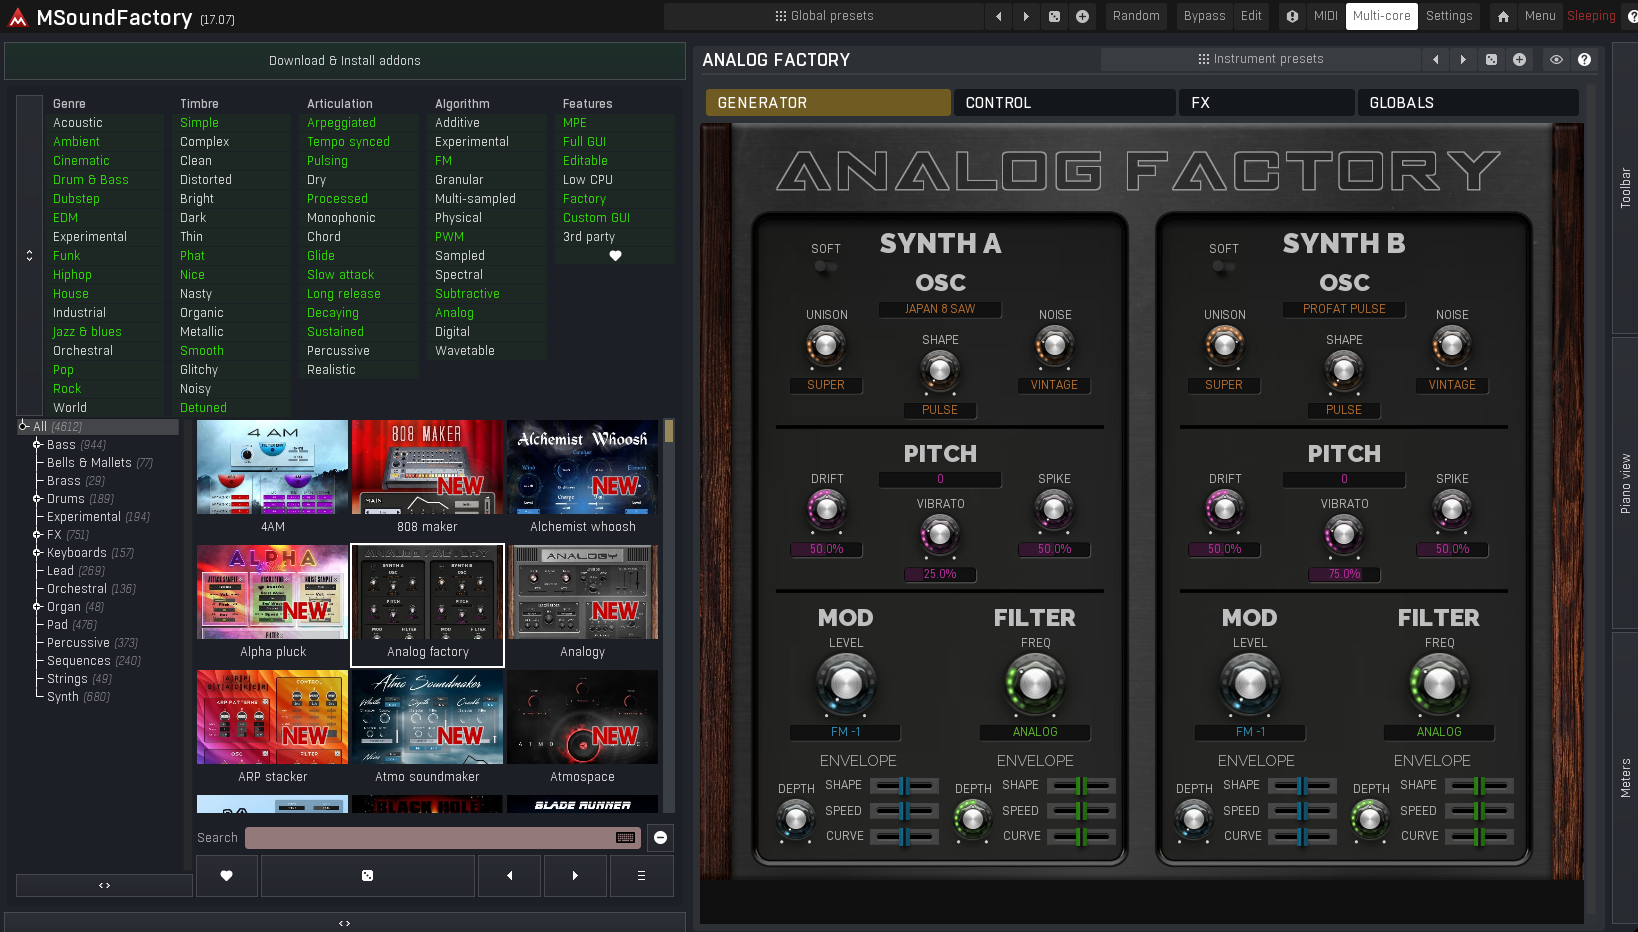
Task: Click Synth B MOD LEVEL knob
Action: [x=1250, y=684]
